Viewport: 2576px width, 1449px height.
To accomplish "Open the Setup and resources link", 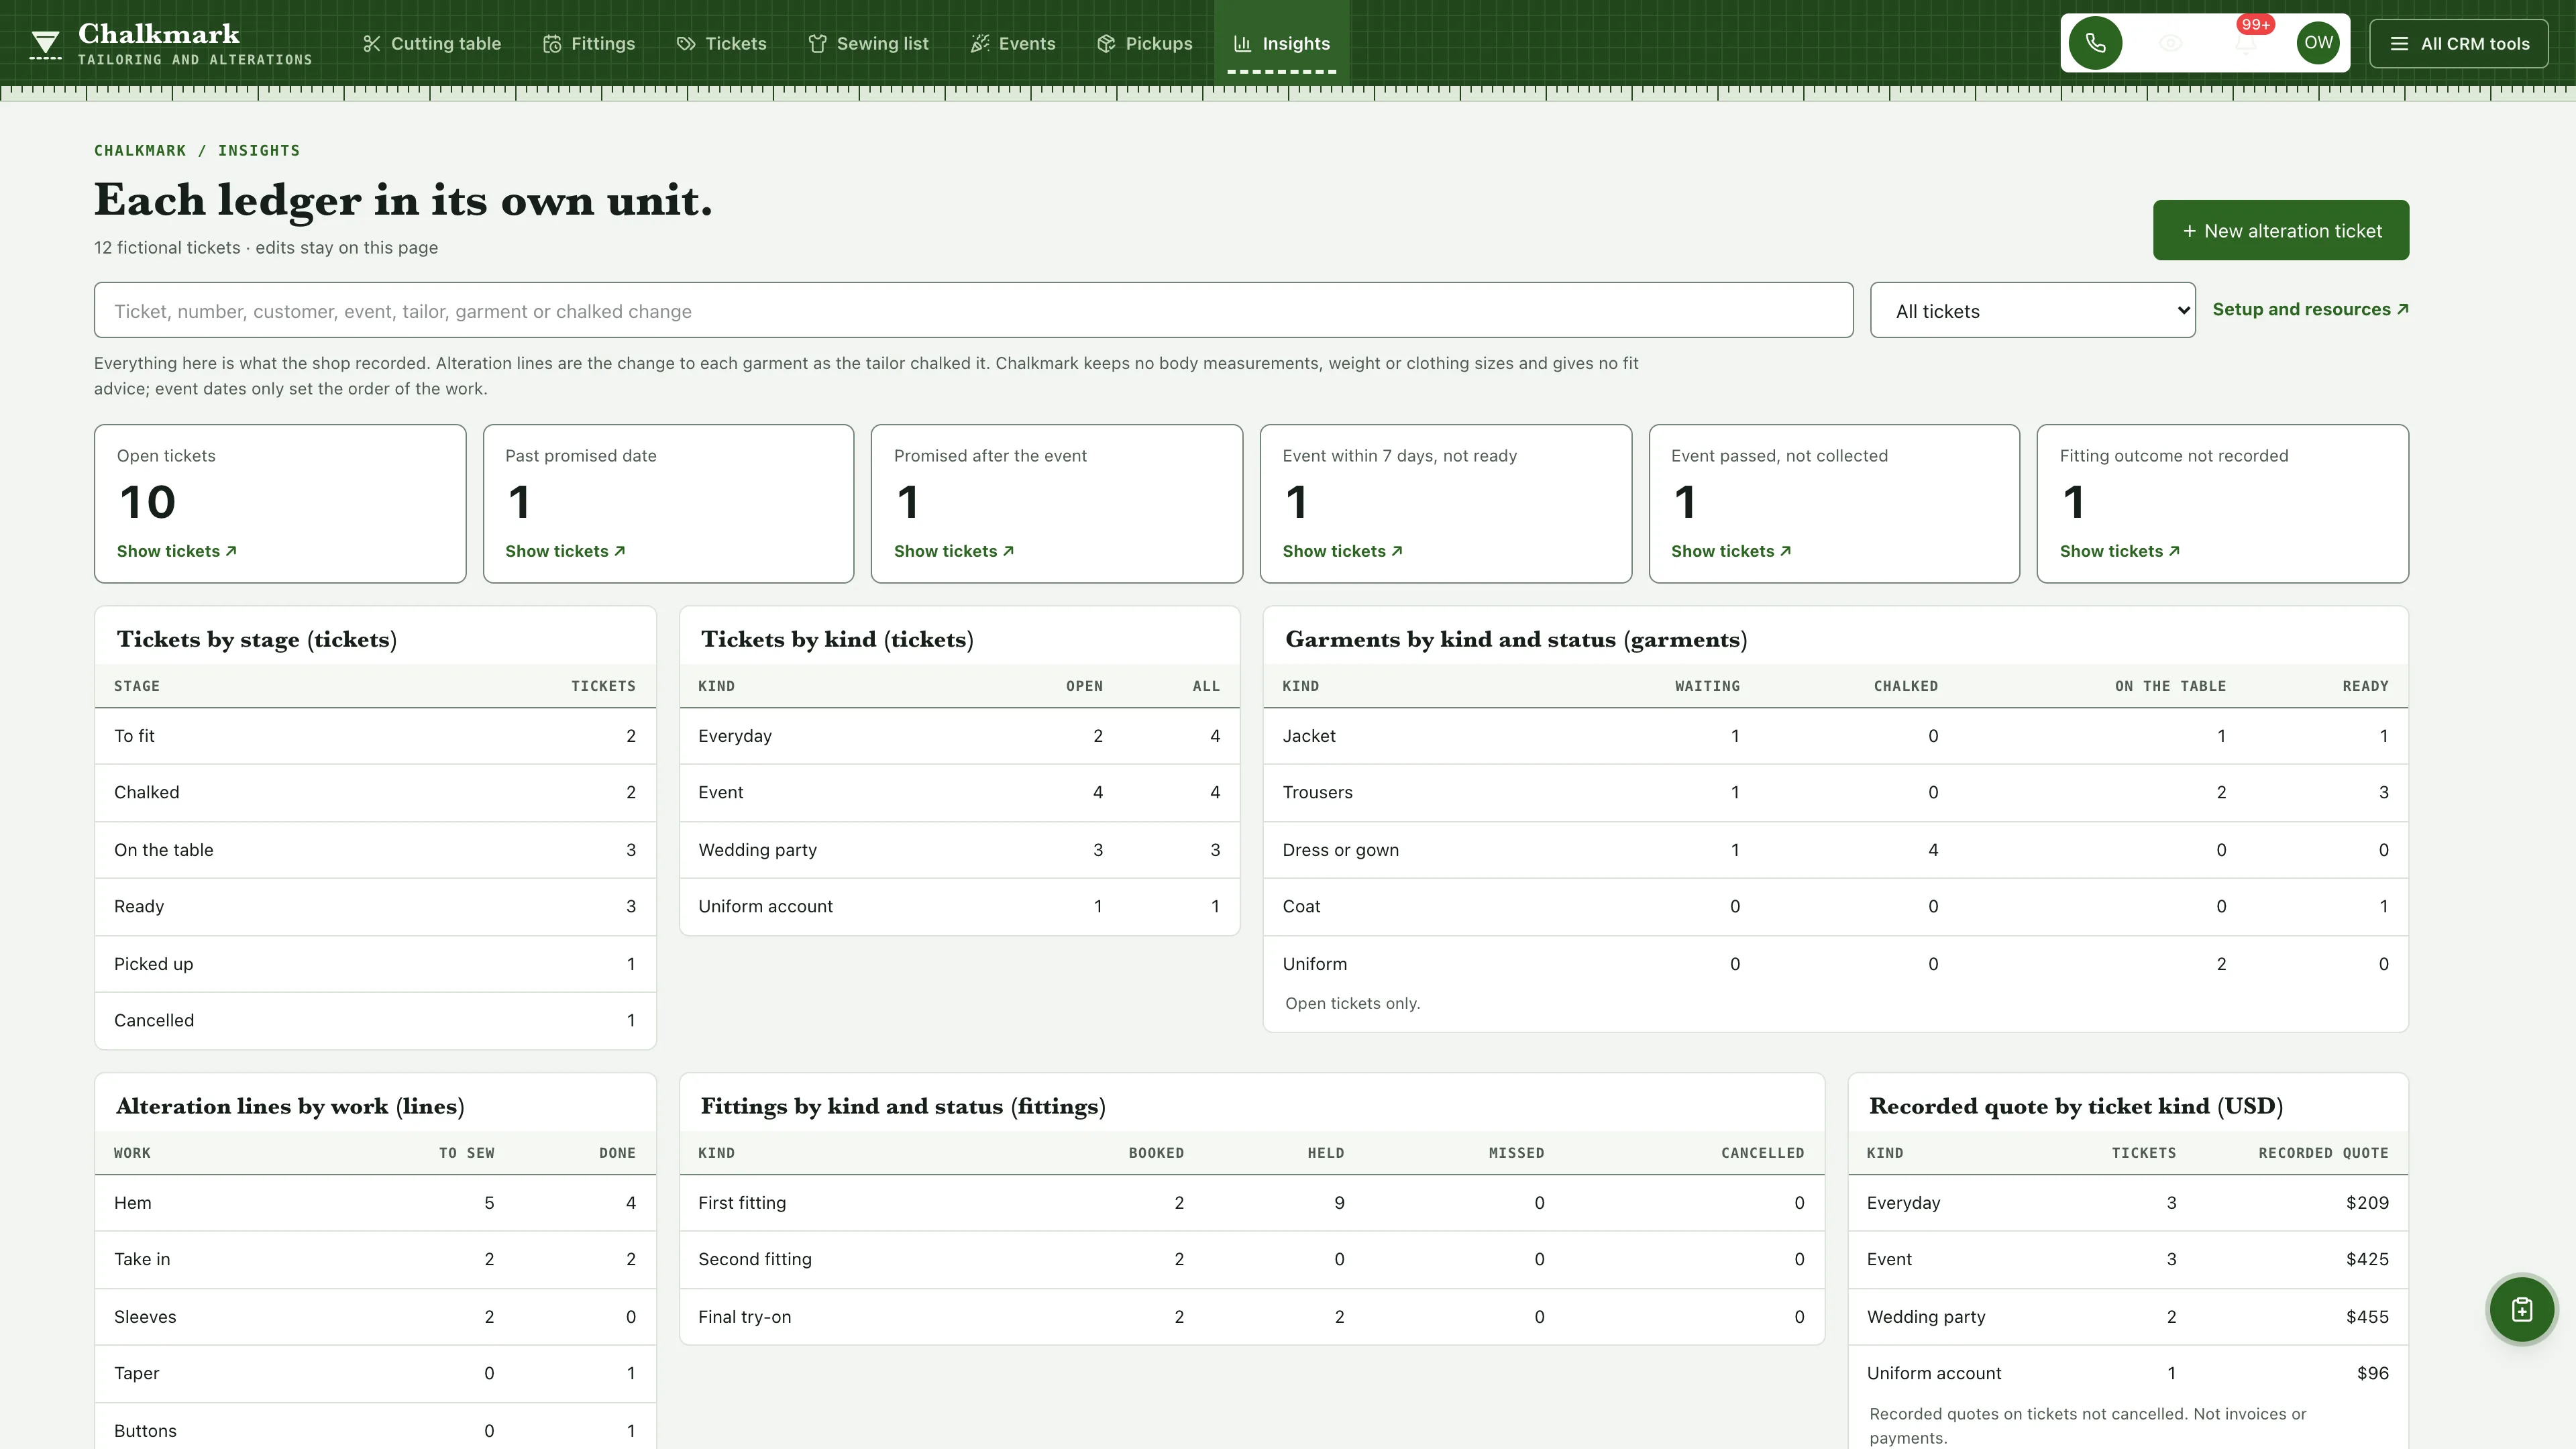I will tap(2310, 309).
